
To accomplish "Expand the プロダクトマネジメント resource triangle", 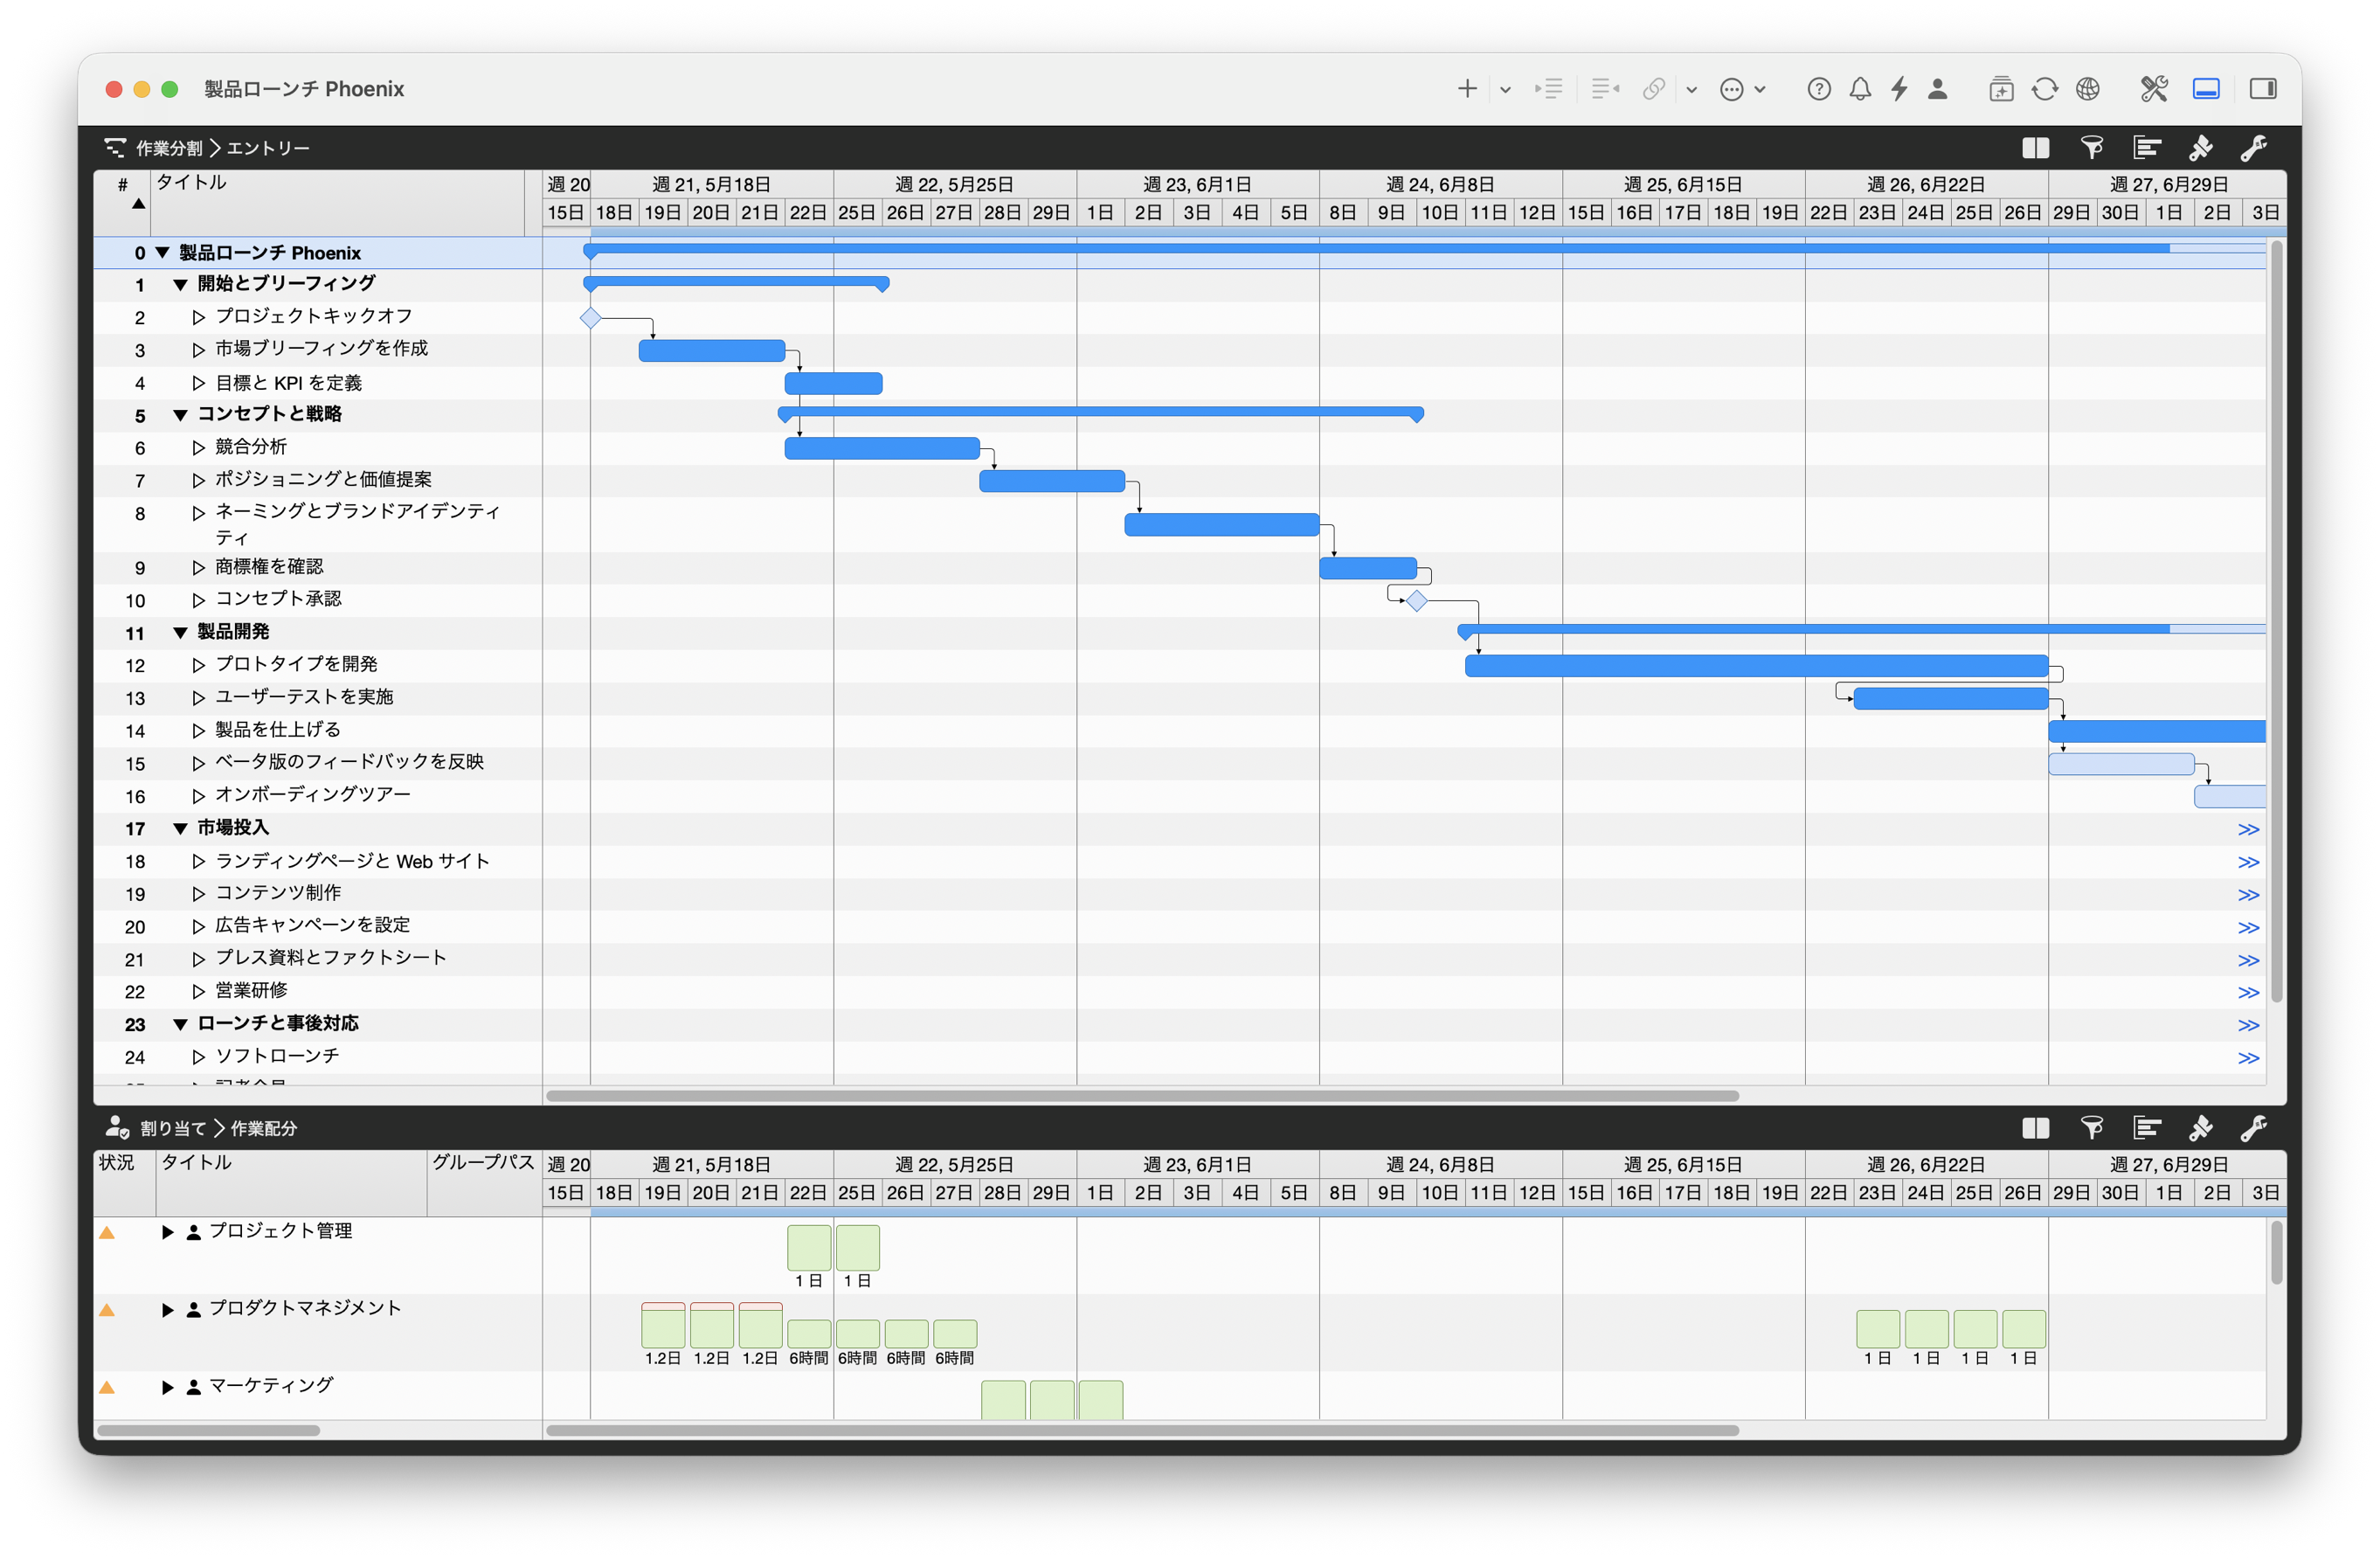I will click(167, 1309).
